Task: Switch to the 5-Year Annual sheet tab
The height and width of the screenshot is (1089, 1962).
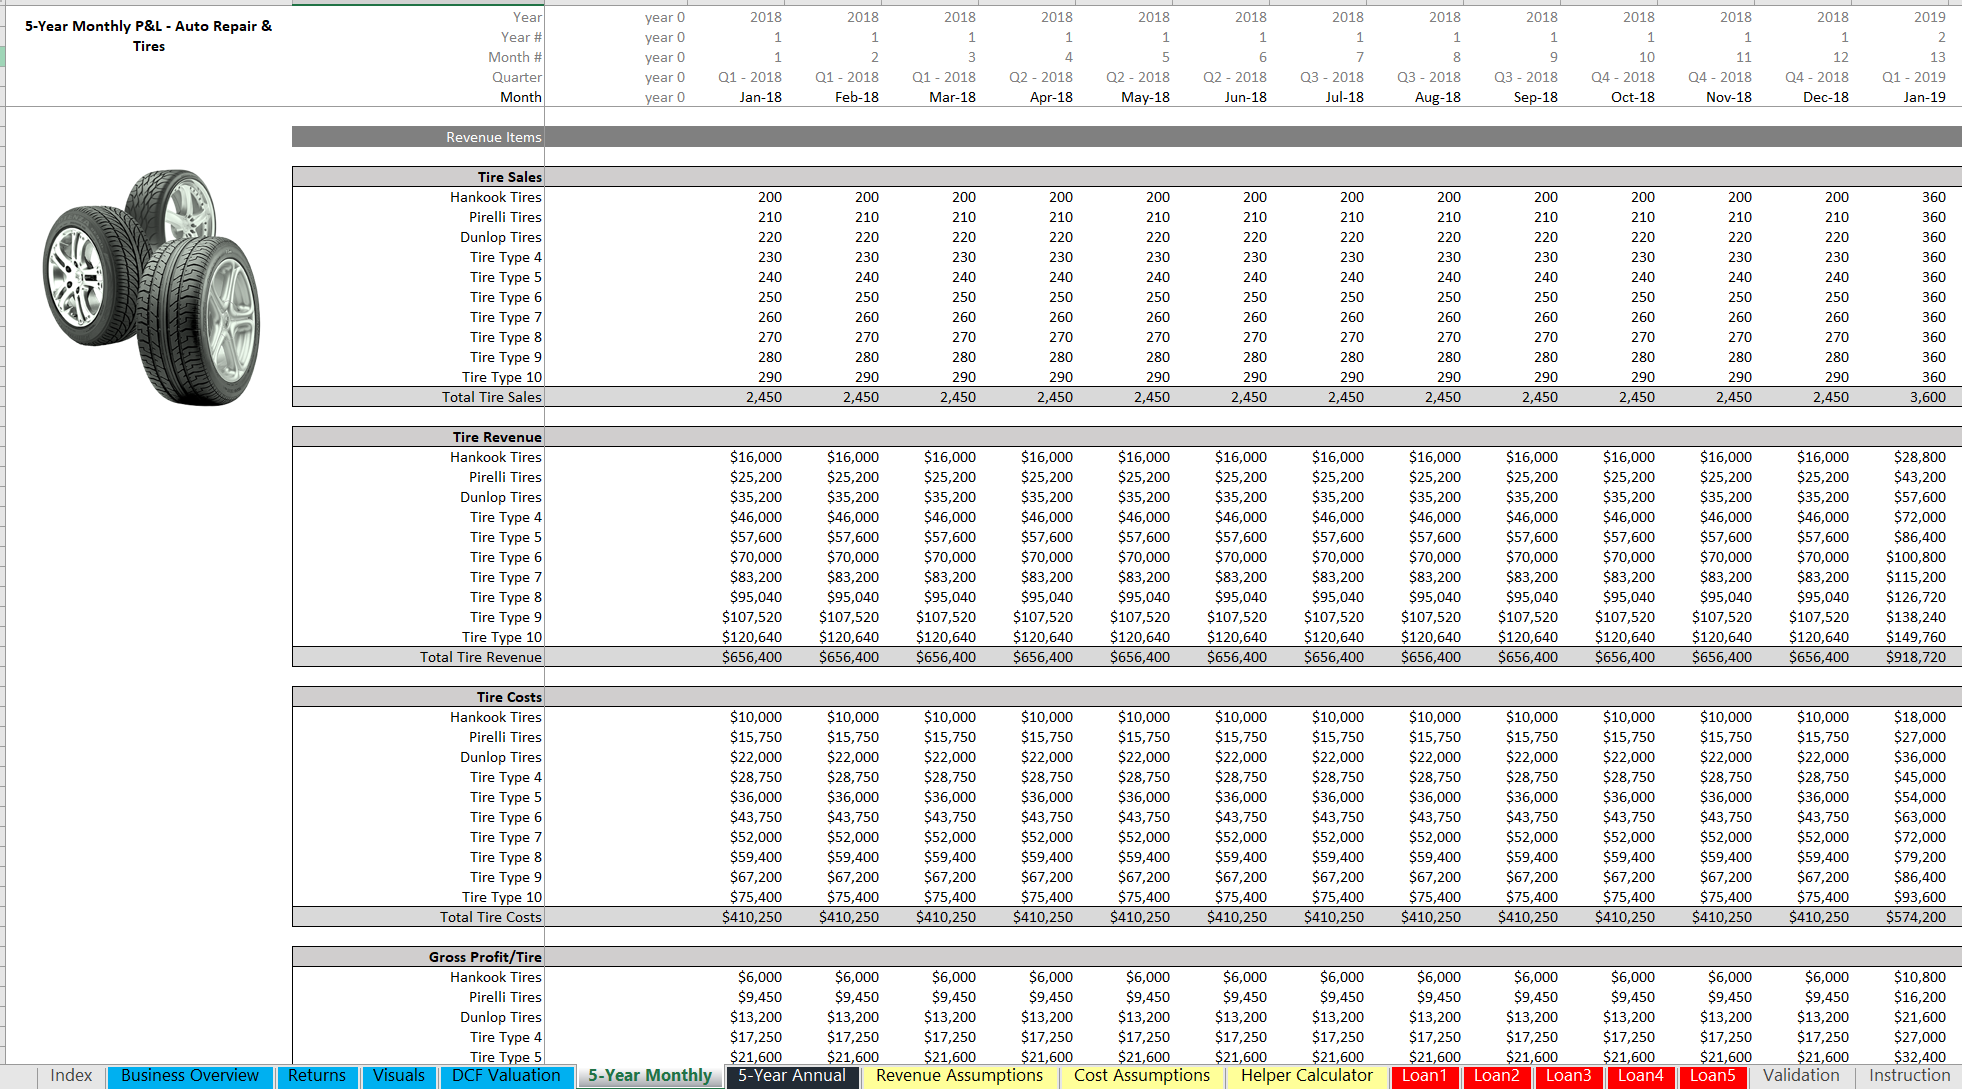Action: click(x=790, y=1076)
